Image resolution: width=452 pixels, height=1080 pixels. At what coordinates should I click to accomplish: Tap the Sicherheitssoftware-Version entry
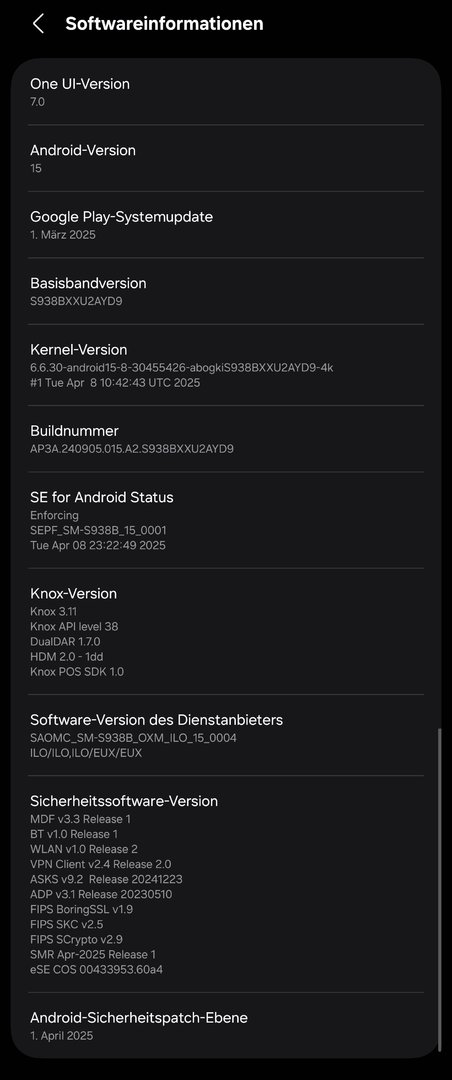click(x=226, y=884)
